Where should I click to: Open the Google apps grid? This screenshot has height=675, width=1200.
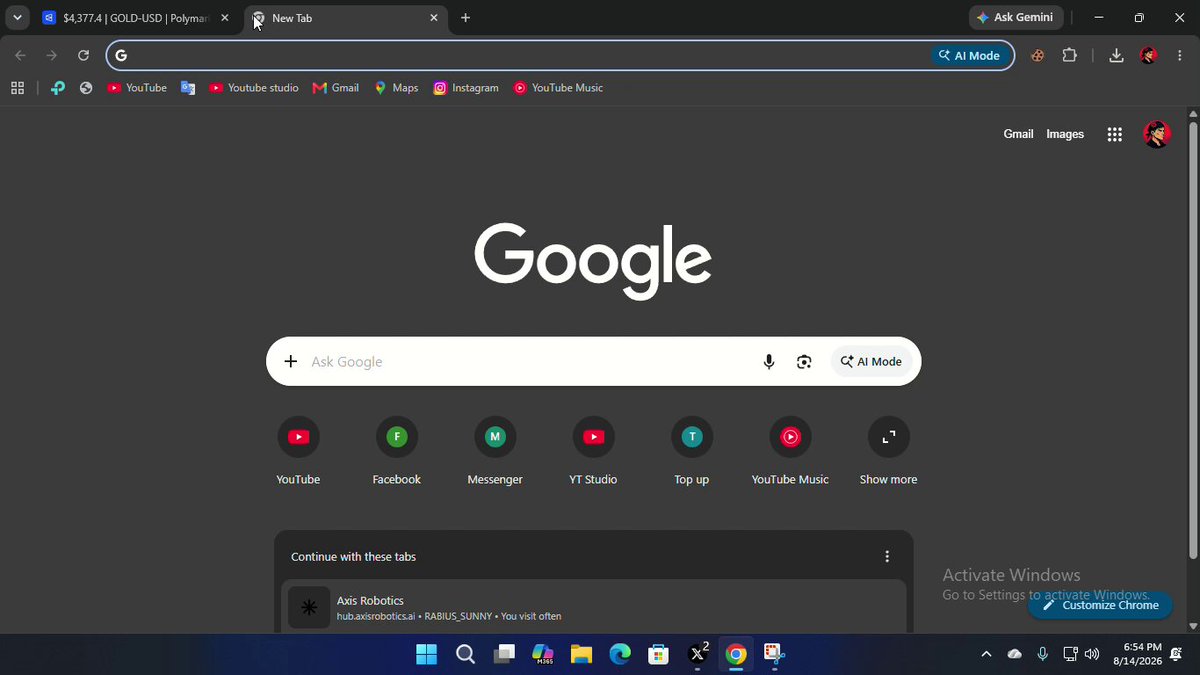(1115, 134)
